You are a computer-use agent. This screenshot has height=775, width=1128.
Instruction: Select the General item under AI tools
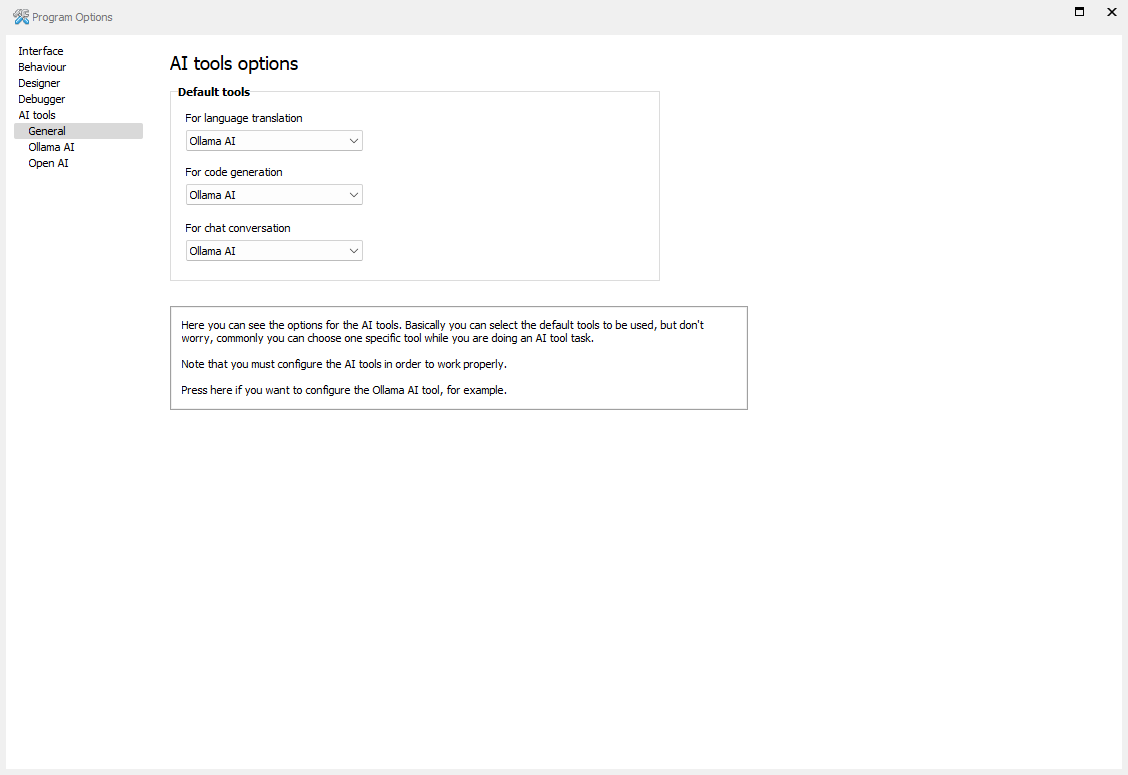(x=47, y=131)
